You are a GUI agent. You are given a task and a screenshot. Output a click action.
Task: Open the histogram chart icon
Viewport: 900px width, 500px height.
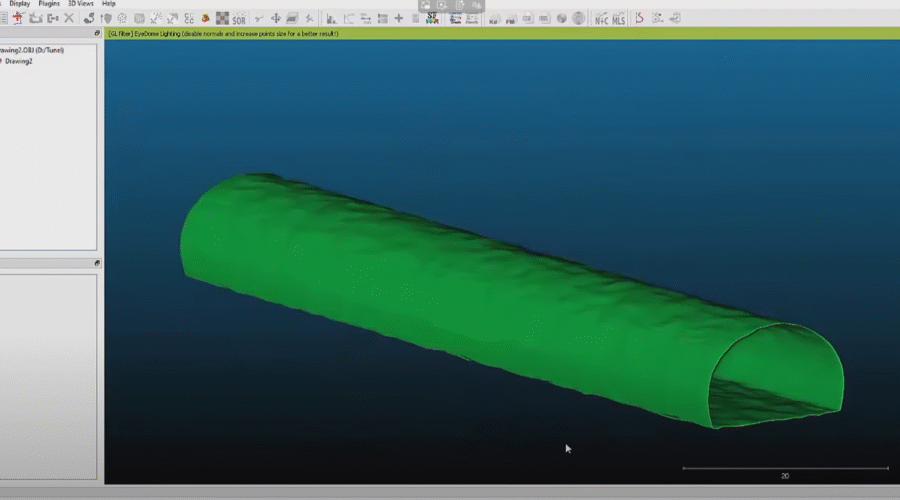tap(331, 18)
